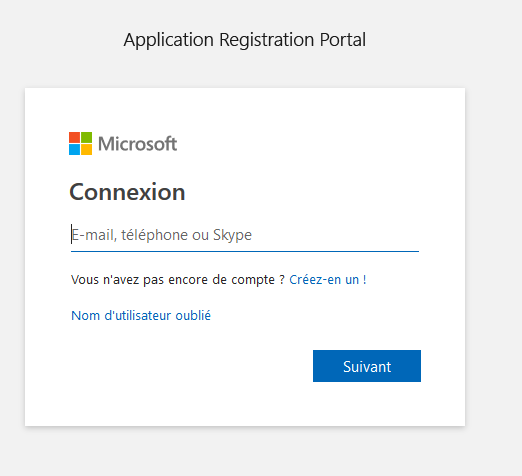
Task: Focus the E-mail, téléphone ou Skype field
Action: click(245, 235)
